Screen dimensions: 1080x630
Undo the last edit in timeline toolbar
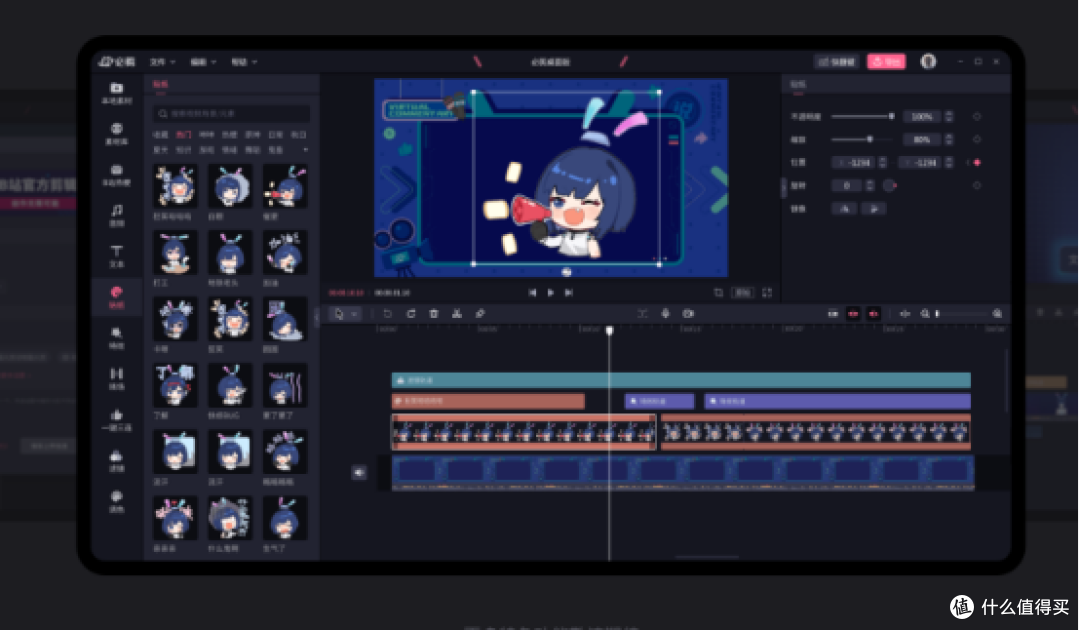point(387,313)
